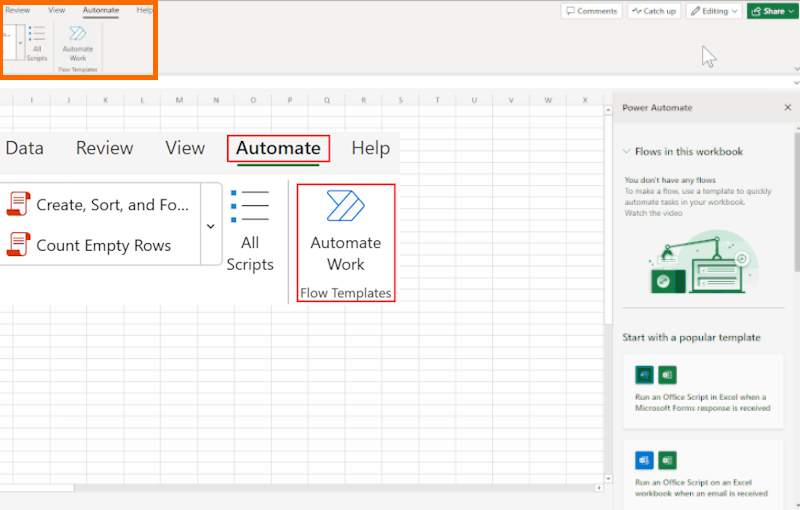Close the Power Automate pane
Image resolution: width=800 pixels, height=510 pixels.
click(x=788, y=108)
